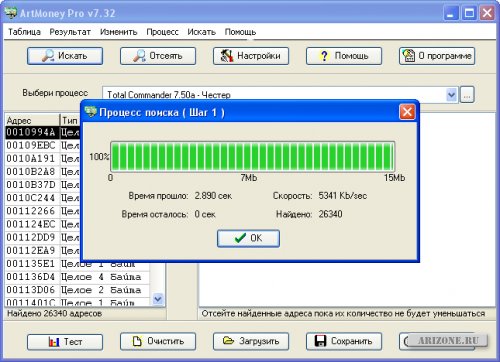Click Время прошло value 2.890 сек
500x362 pixels.
pos(213,196)
